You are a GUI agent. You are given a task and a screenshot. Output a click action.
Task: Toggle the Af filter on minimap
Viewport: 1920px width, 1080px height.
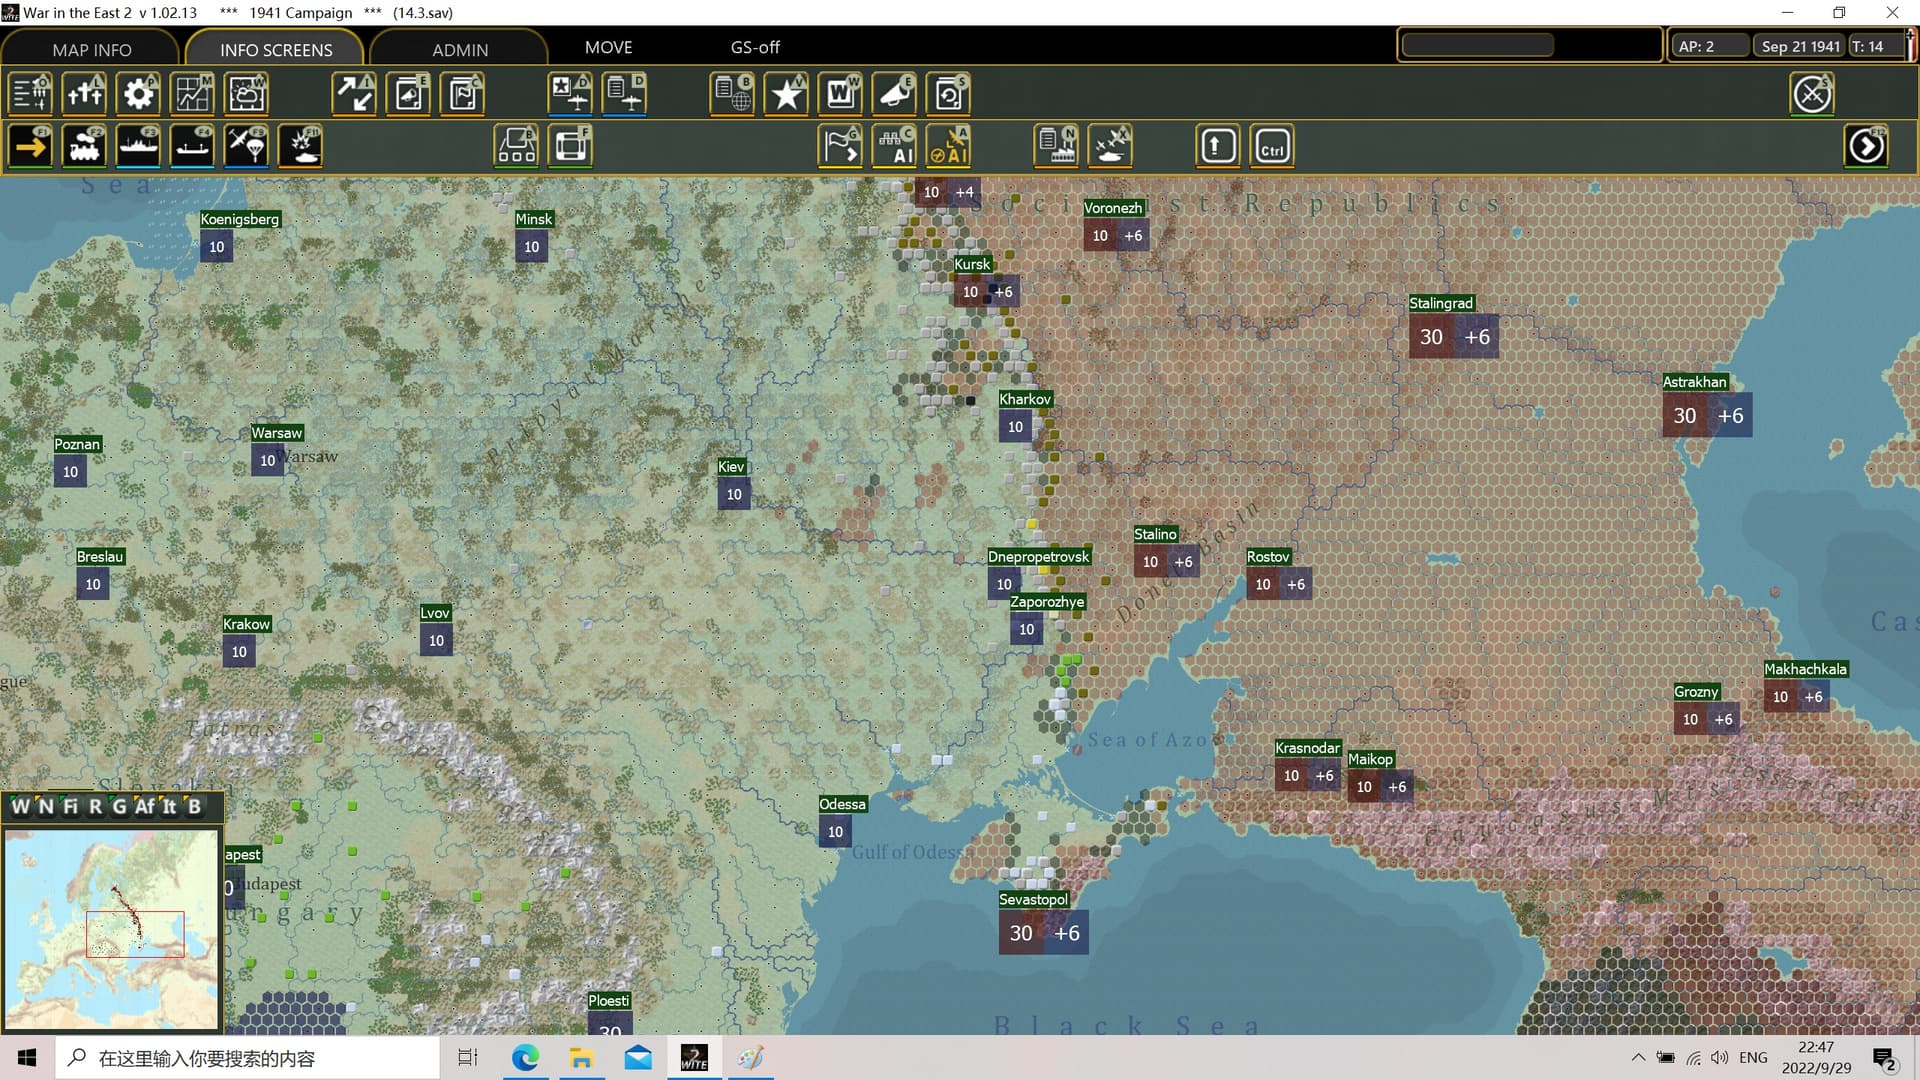pyautogui.click(x=145, y=806)
